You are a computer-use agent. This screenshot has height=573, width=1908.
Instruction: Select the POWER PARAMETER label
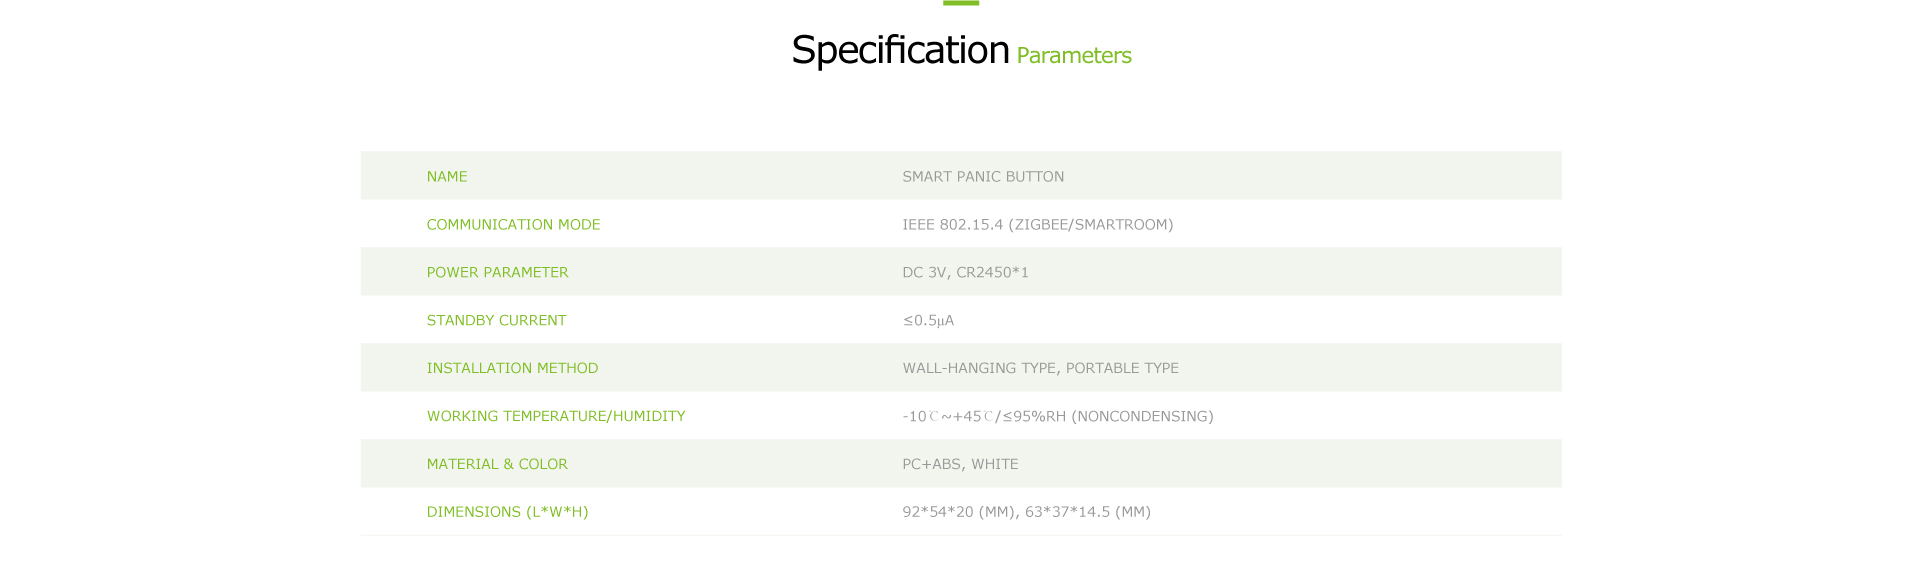coord(497,272)
